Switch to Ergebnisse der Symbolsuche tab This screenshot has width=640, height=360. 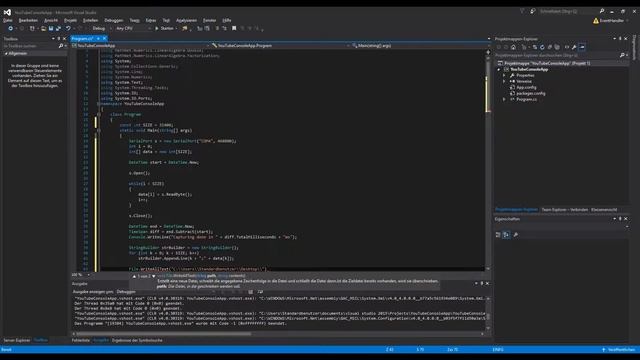(x=137, y=340)
